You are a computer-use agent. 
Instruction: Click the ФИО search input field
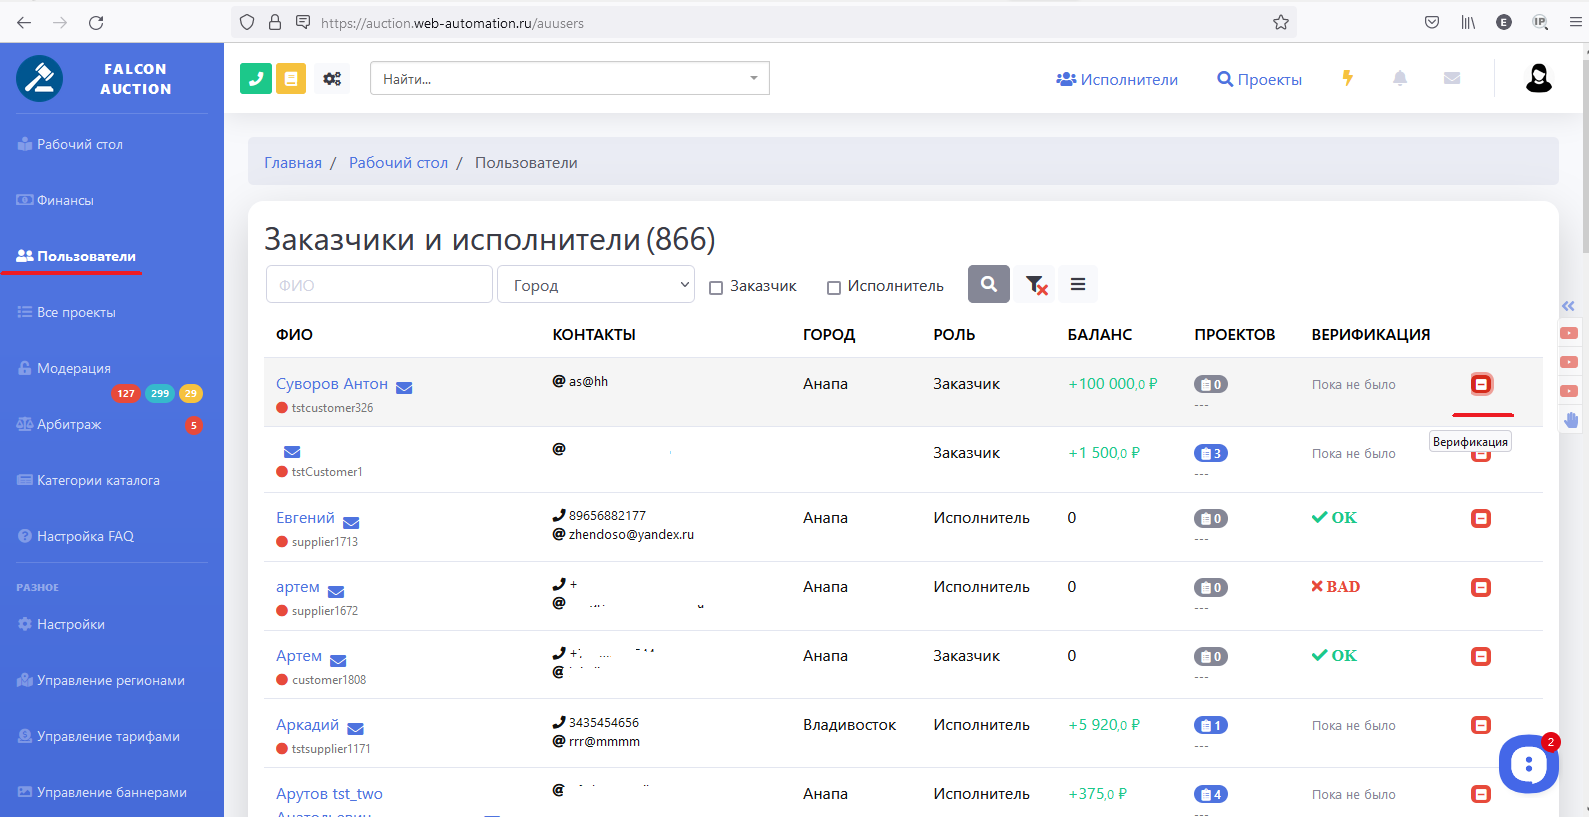click(x=379, y=285)
